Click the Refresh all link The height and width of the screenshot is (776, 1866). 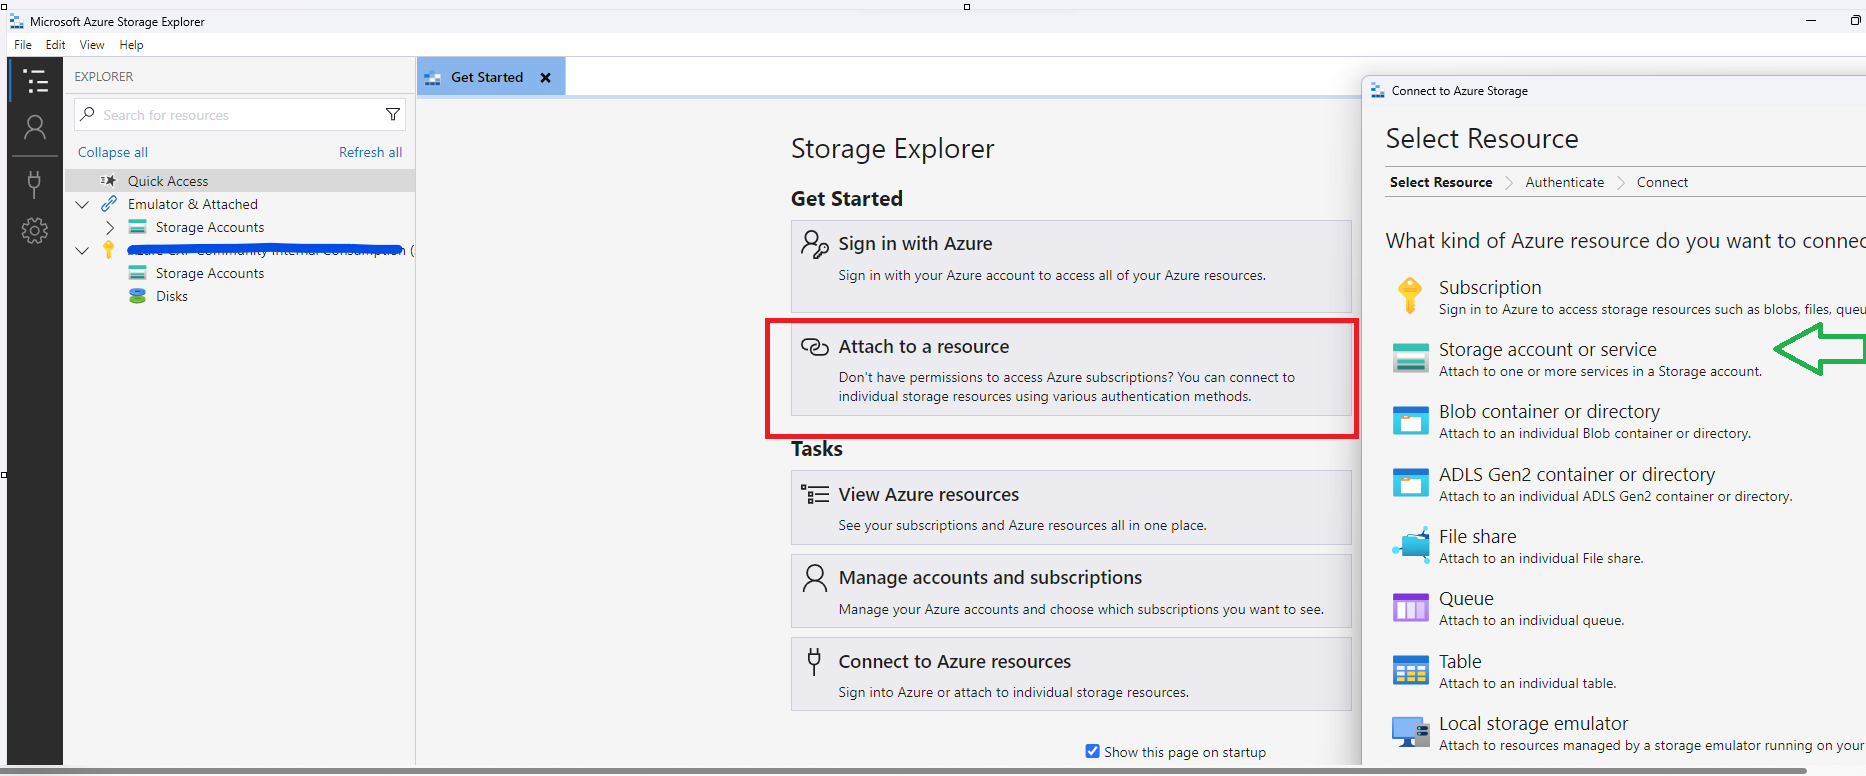[370, 152]
